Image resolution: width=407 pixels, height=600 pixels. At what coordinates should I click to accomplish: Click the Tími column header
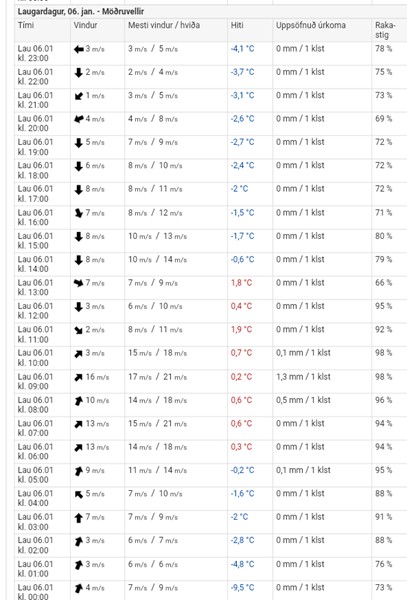coord(26,25)
